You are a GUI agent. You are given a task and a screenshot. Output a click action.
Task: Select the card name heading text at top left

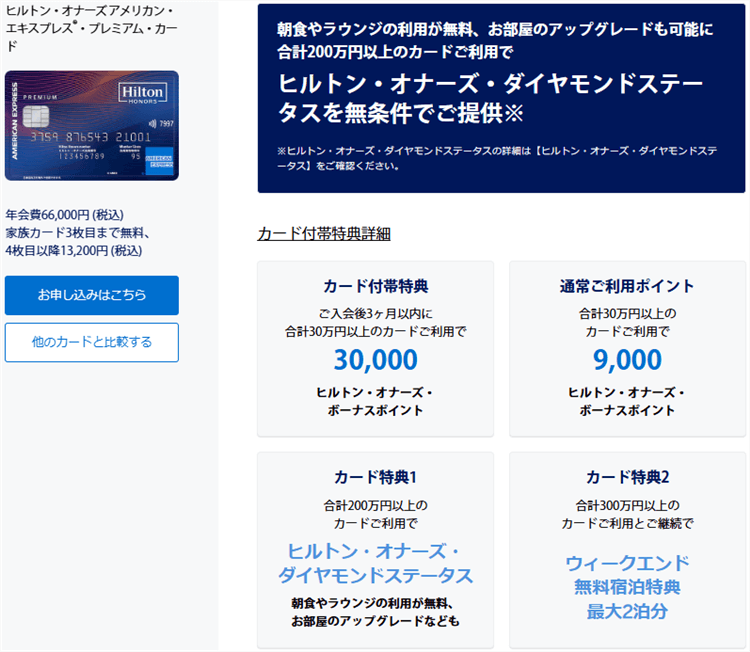point(89,27)
